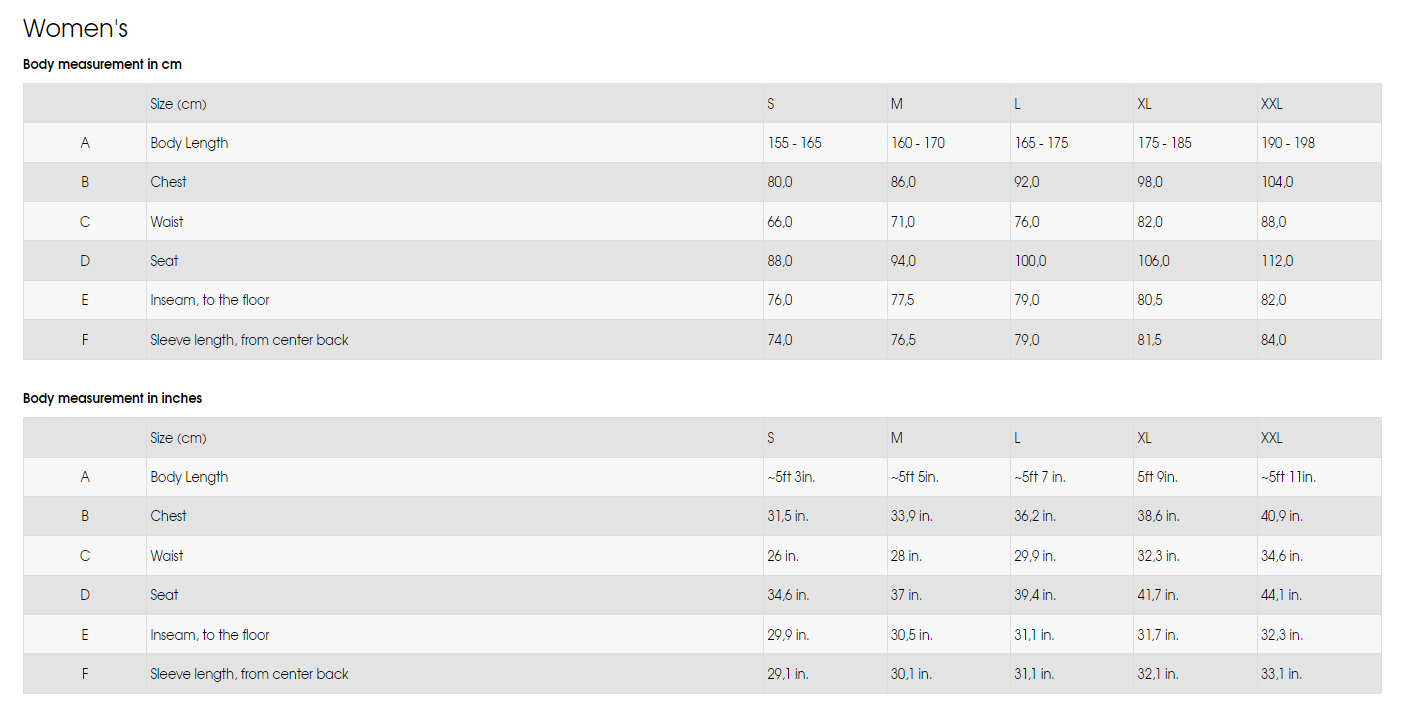The image size is (1422, 712).
Task: Click "Sleeve length, from center back" in inches table
Action: coord(249,674)
